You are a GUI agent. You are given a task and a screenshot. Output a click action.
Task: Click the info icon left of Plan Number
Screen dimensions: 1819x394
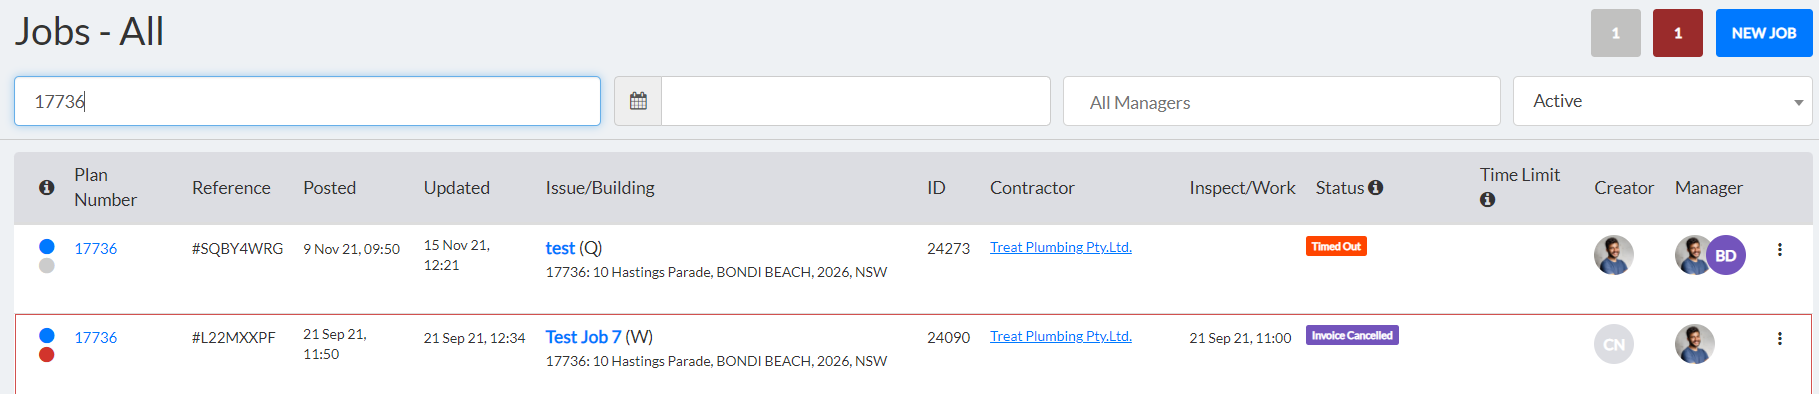[x=46, y=187]
